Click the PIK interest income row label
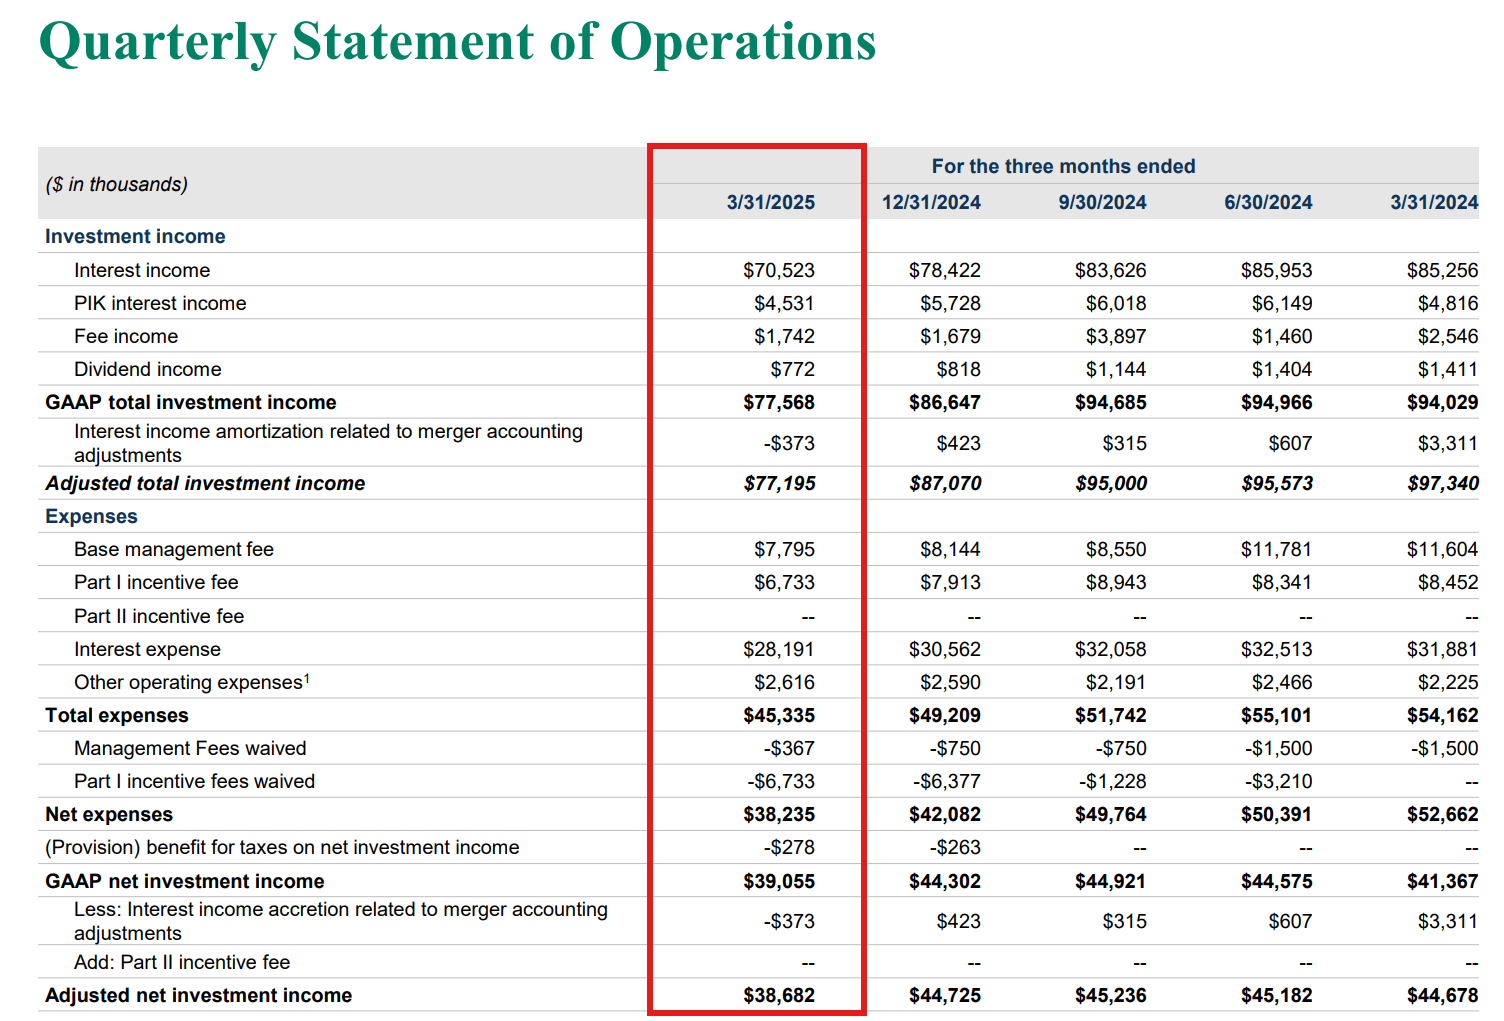This screenshot has width=1504, height=1021. (x=160, y=303)
